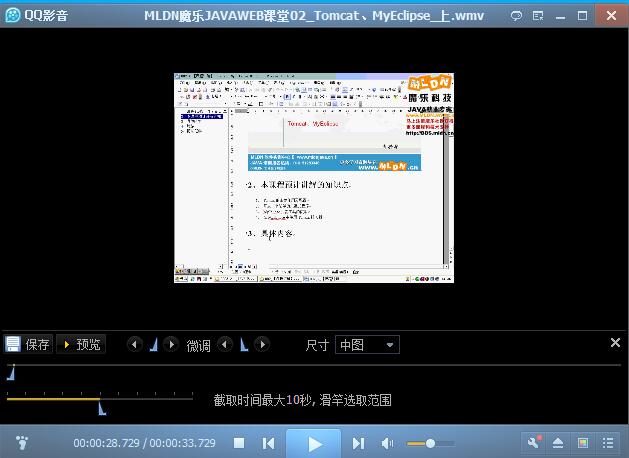629x458 pixels.
Task: Show the playlist panel
Action: [608, 443]
